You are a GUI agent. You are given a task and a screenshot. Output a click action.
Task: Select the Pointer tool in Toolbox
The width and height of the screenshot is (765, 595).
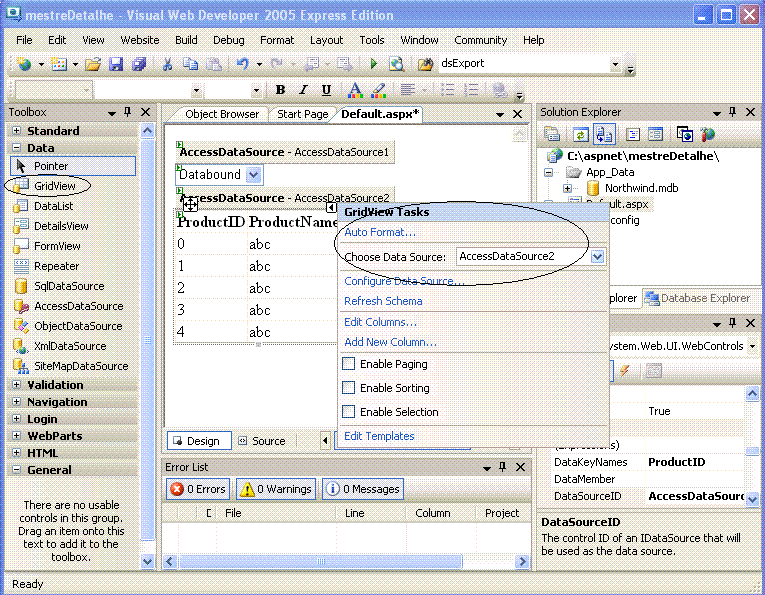point(73,166)
